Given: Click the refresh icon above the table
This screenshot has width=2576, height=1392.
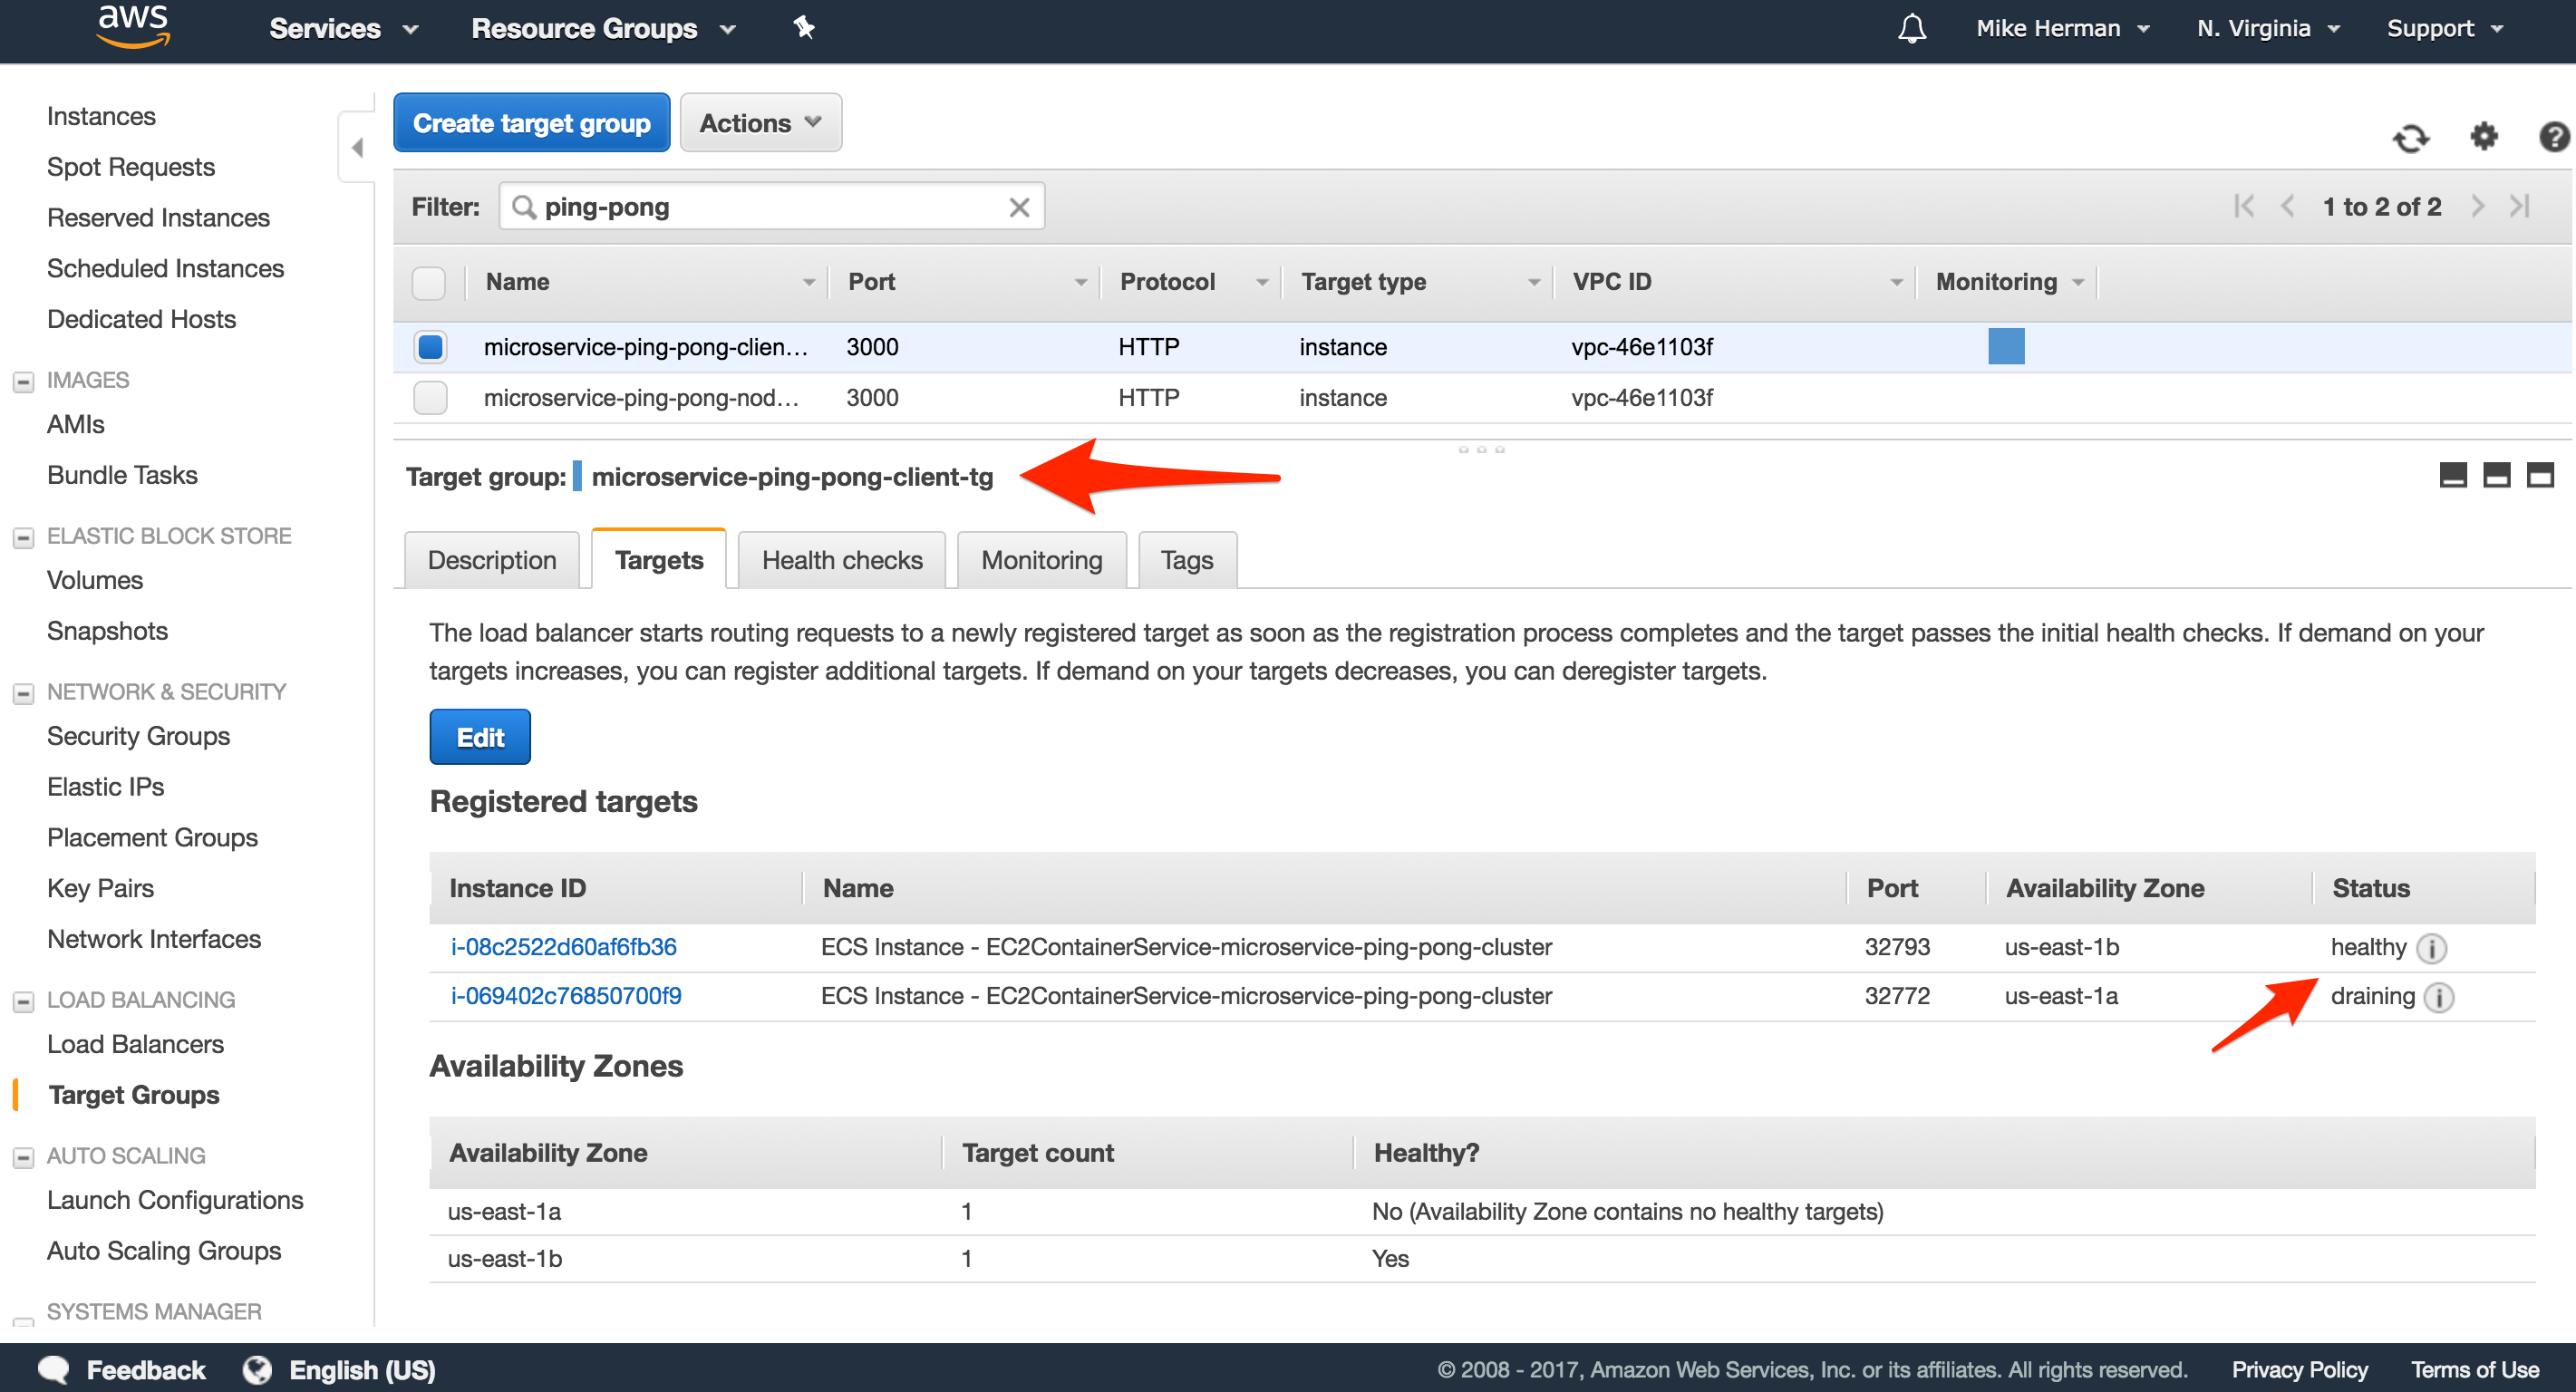Looking at the screenshot, I should click(2410, 137).
